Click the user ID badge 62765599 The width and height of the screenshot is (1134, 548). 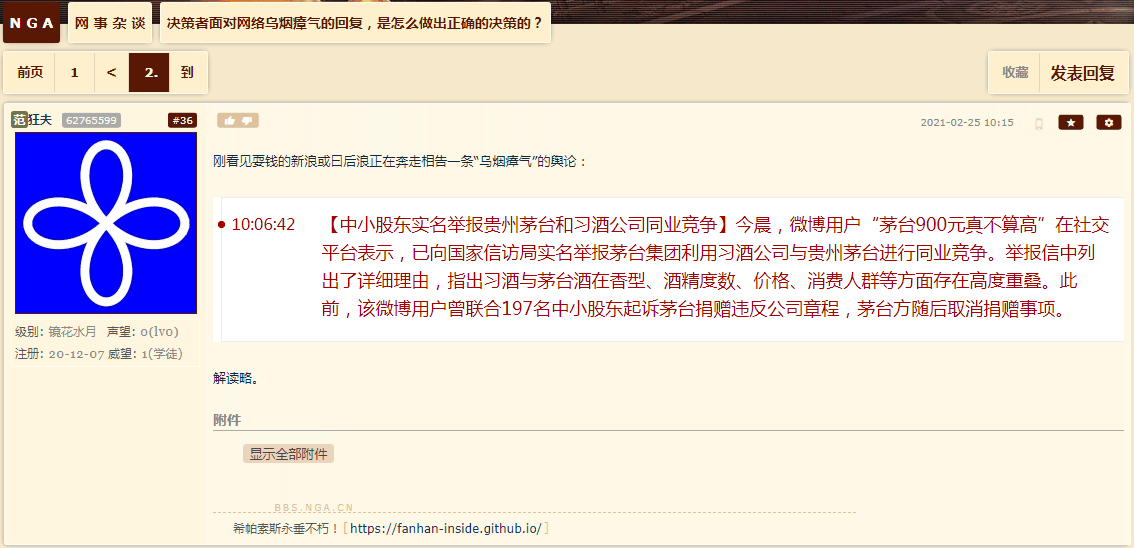point(91,121)
